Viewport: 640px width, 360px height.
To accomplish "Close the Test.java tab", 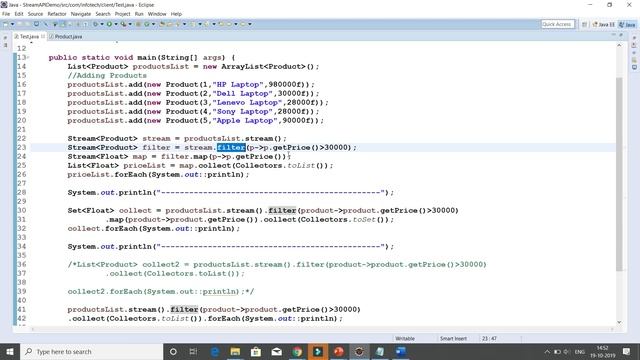I will (43, 36).
